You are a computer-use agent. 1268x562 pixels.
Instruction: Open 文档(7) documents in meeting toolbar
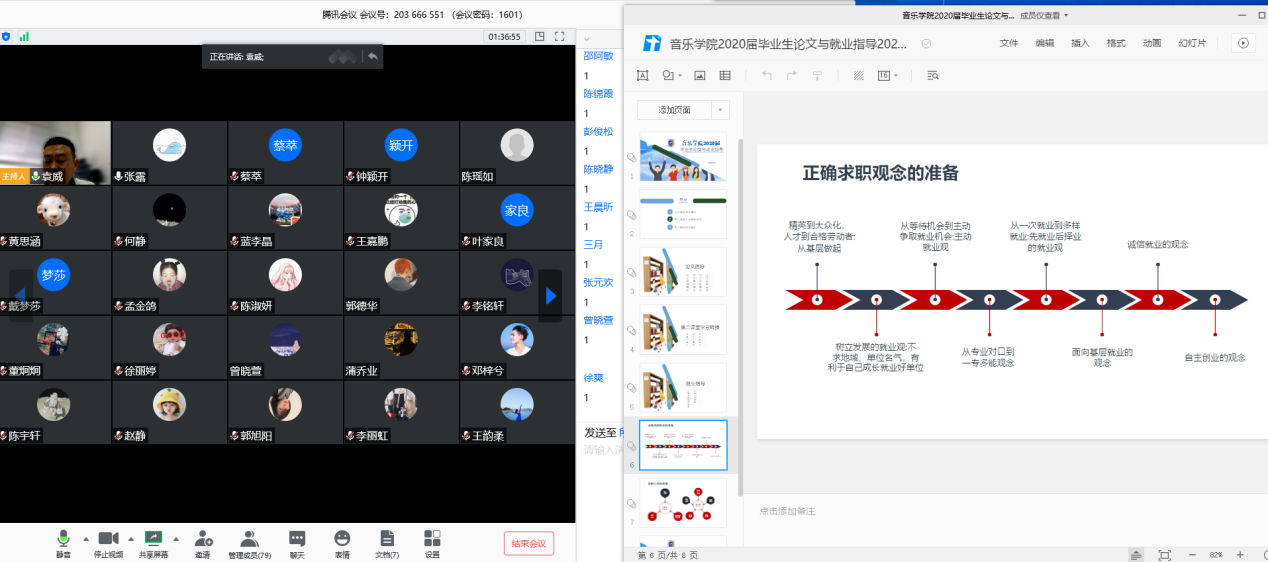point(387,543)
